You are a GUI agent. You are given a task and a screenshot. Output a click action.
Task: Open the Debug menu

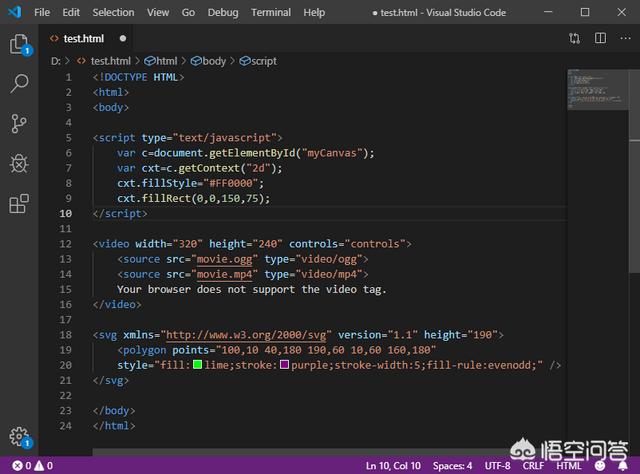[223, 12]
